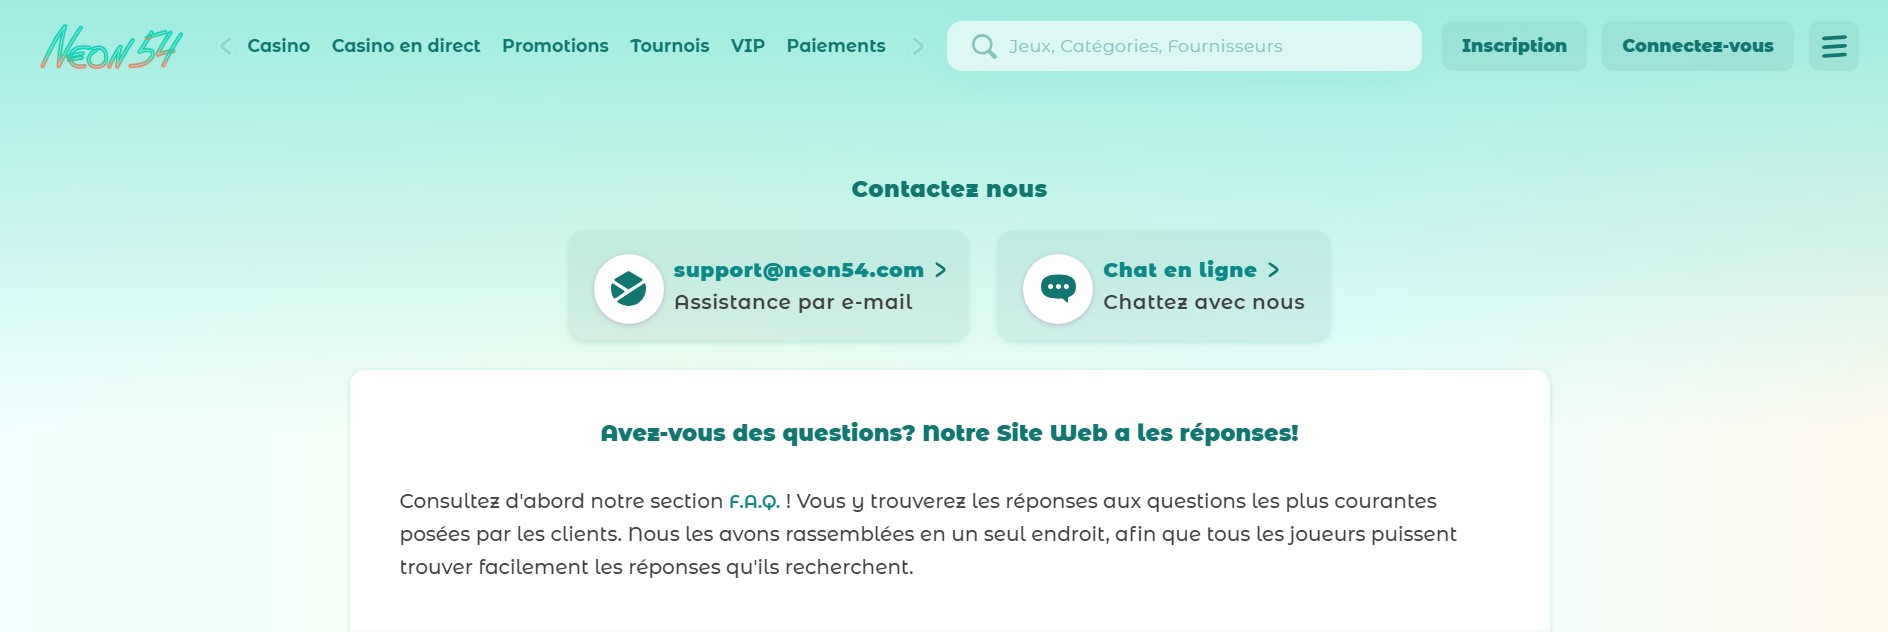Go to Paiements page
This screenshot has width=1888, height=632.
(x=835, y=46)
